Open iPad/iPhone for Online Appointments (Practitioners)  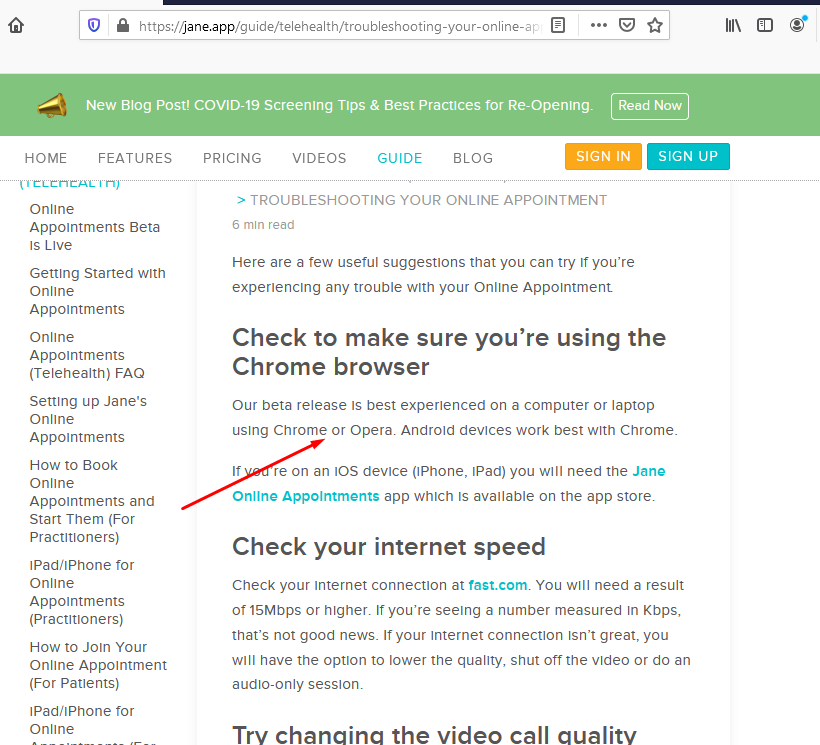tap(82, 592)
